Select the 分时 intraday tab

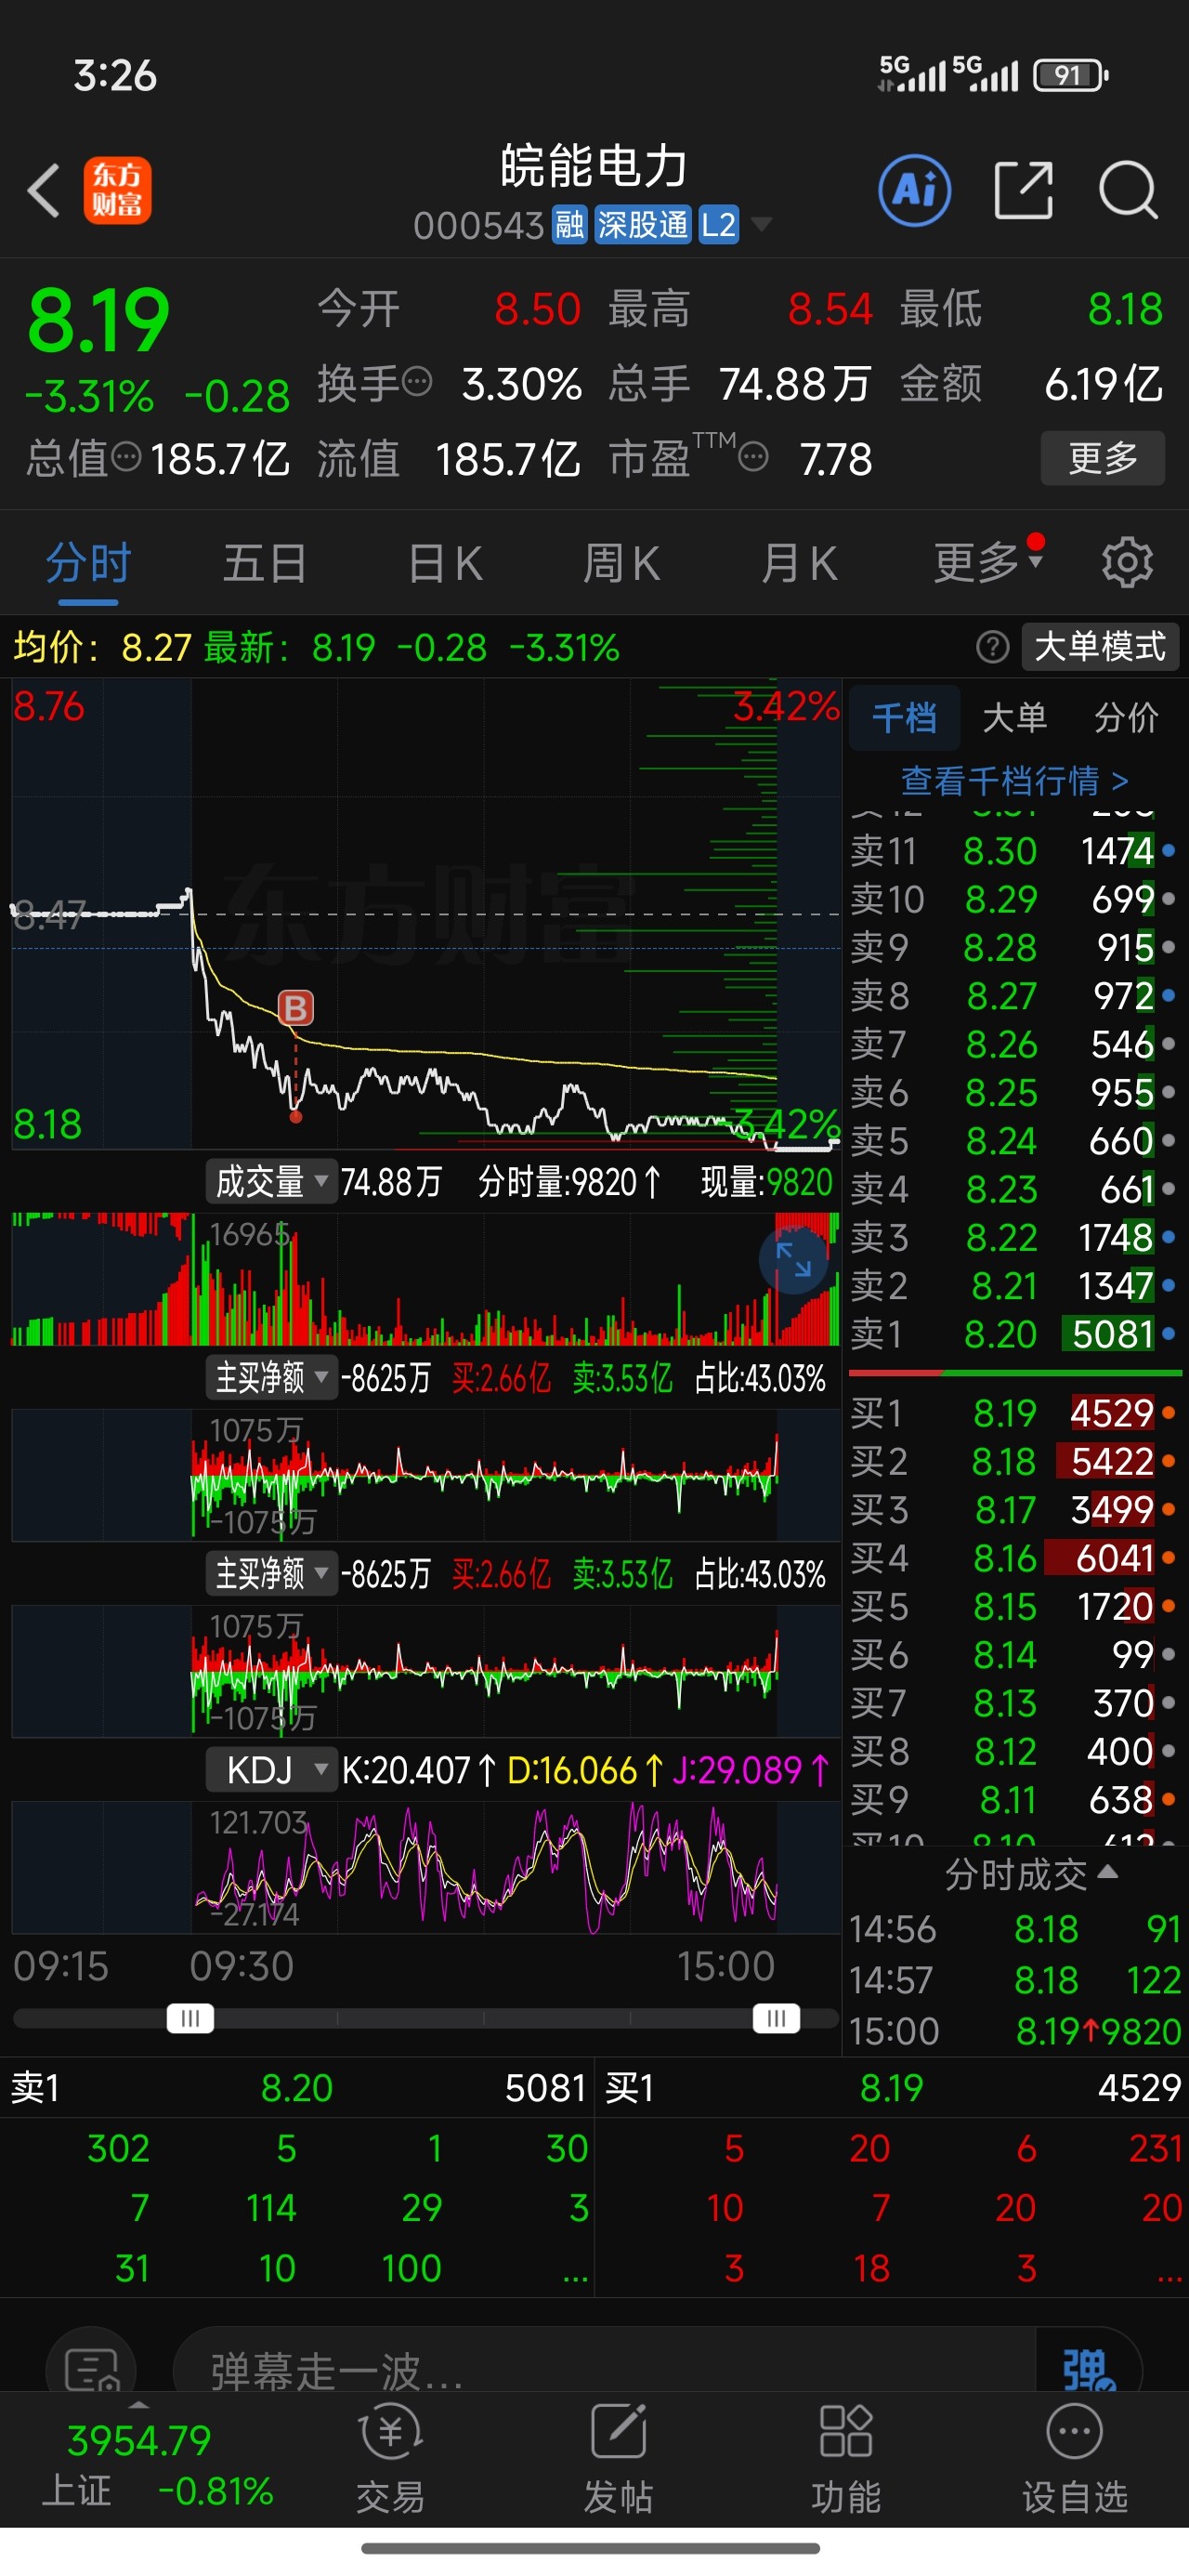pyautogui.click(x=88, y=563)
